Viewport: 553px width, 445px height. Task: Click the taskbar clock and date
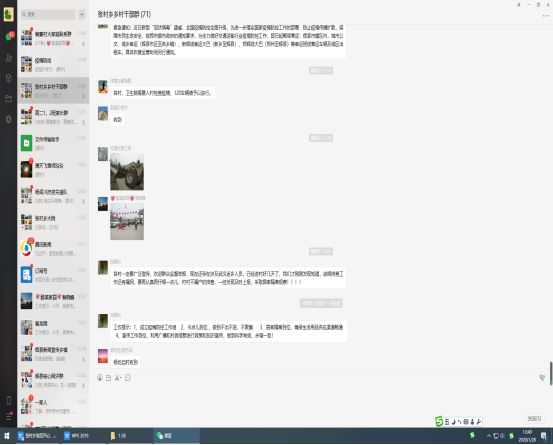(x=527, y=436)
